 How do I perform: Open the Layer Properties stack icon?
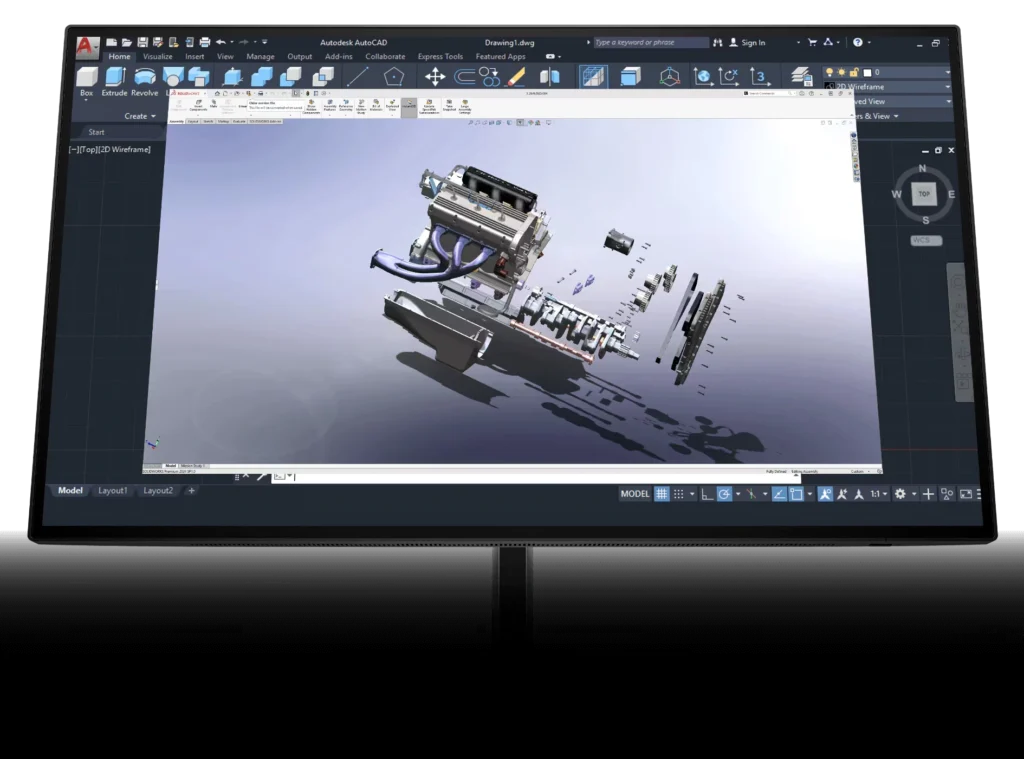[x=801, y=77]
